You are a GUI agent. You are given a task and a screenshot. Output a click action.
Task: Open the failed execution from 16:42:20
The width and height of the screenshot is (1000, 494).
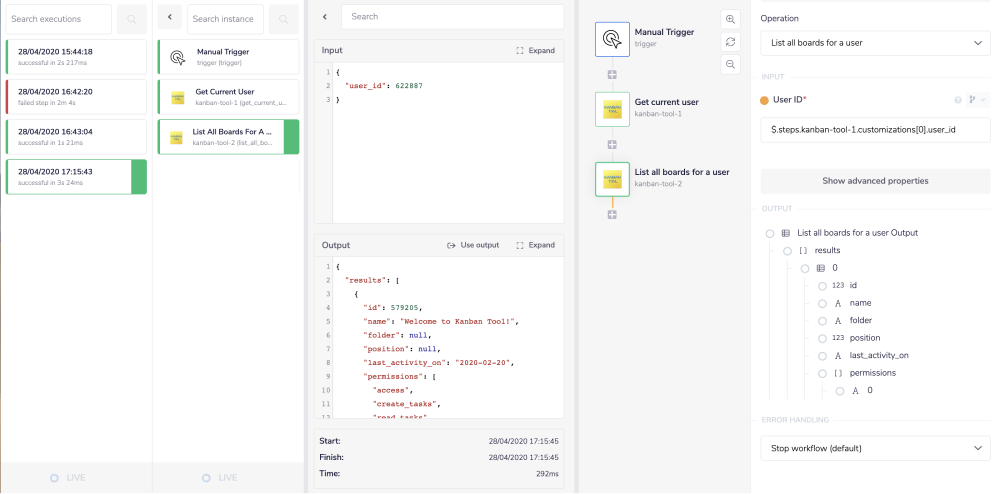pos(75,96)
